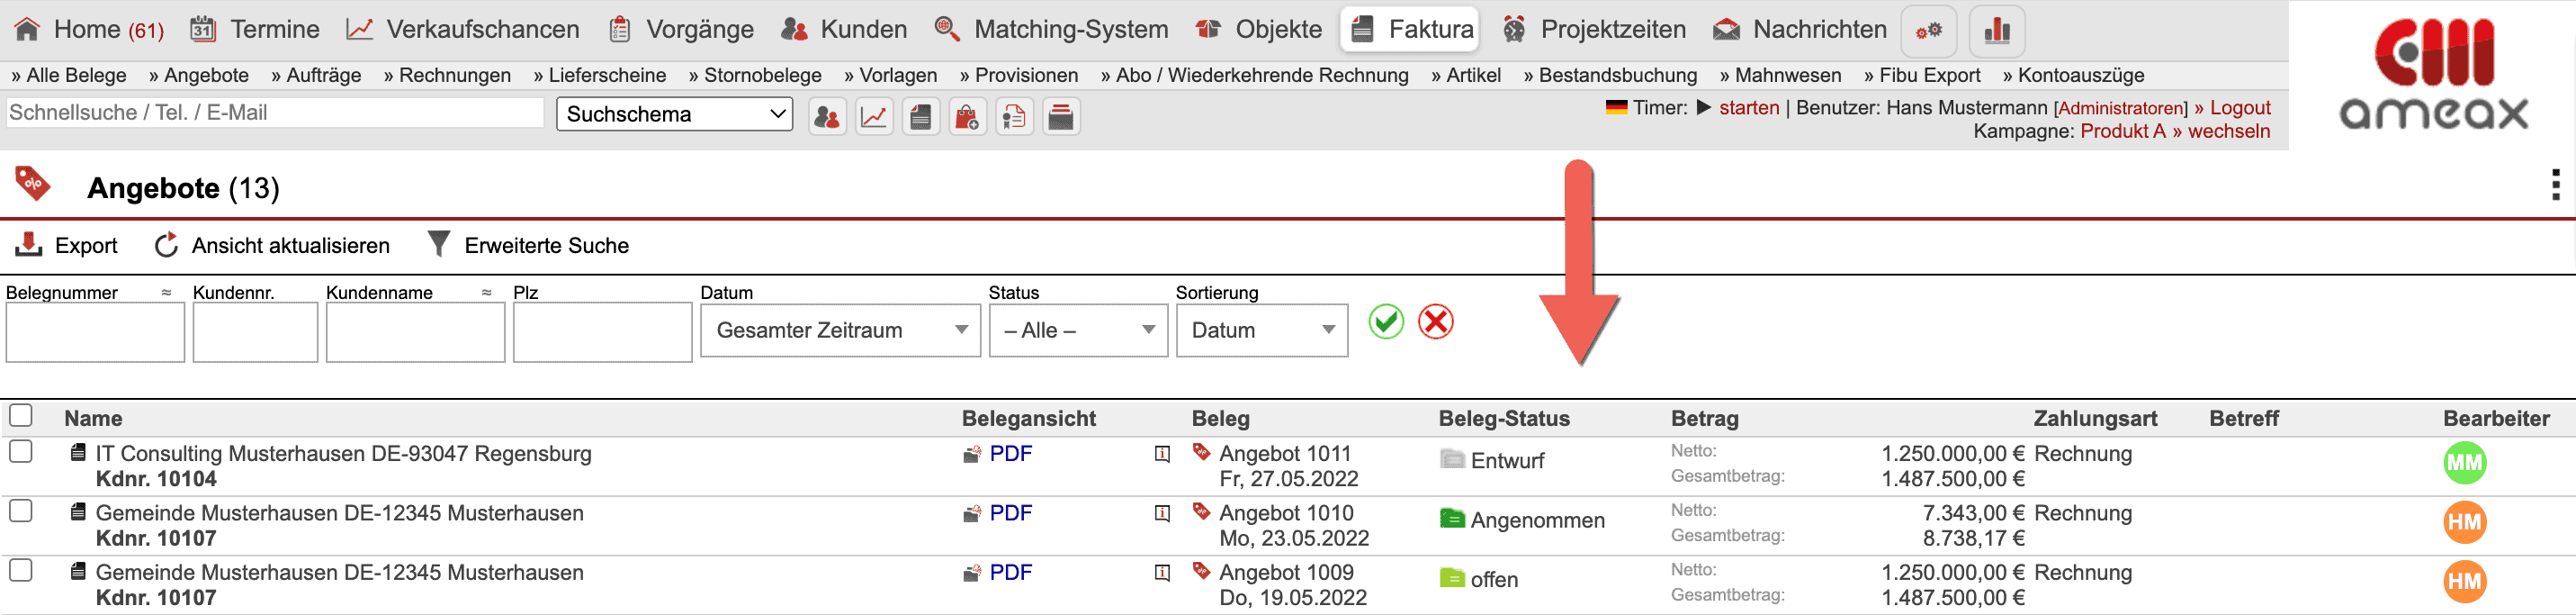
Task: Open the Rechnungen submenu
Action: click(x=447, y=75)
